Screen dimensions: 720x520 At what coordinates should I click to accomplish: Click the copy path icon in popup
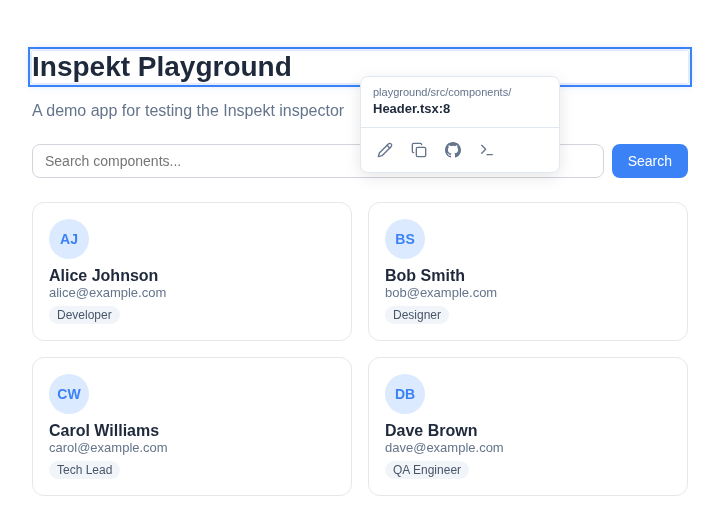[419, 150]
